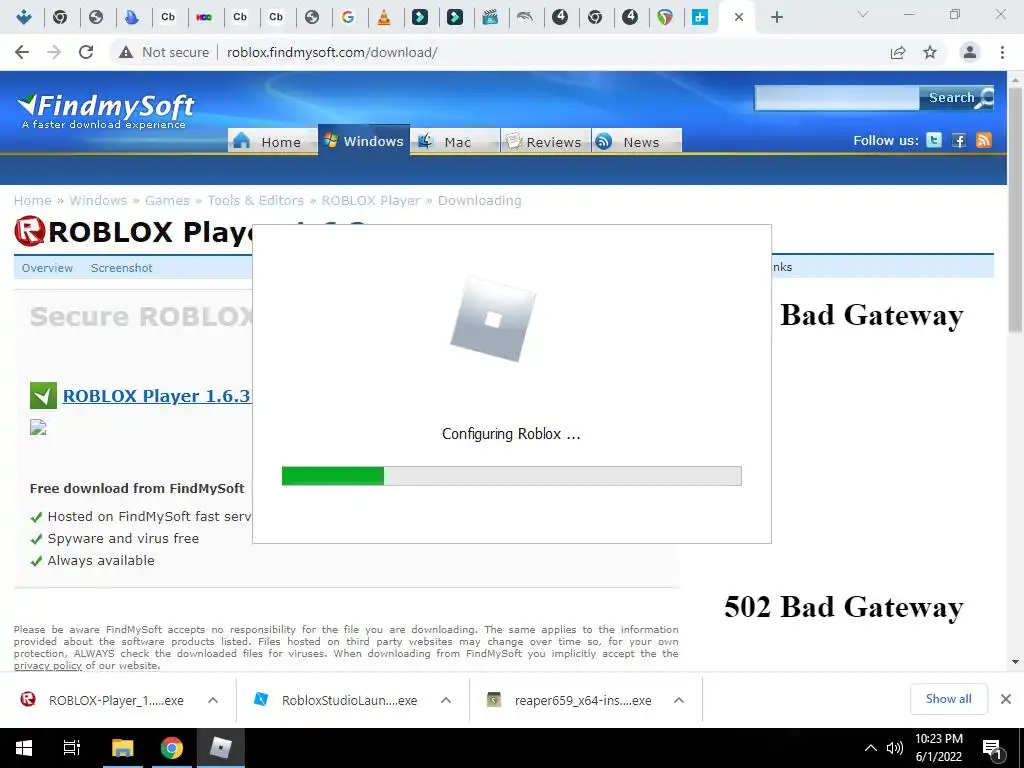Image resolution: width=1024 pixels, height=768 pixels.
Task: Open the Overview sub-tab
Action: point(47,268)
